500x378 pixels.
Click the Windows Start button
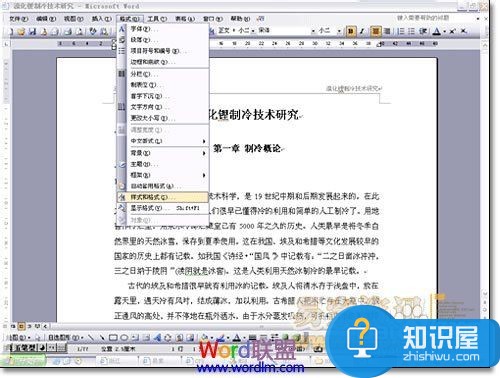pyautogui.click(x=23, y=361)
